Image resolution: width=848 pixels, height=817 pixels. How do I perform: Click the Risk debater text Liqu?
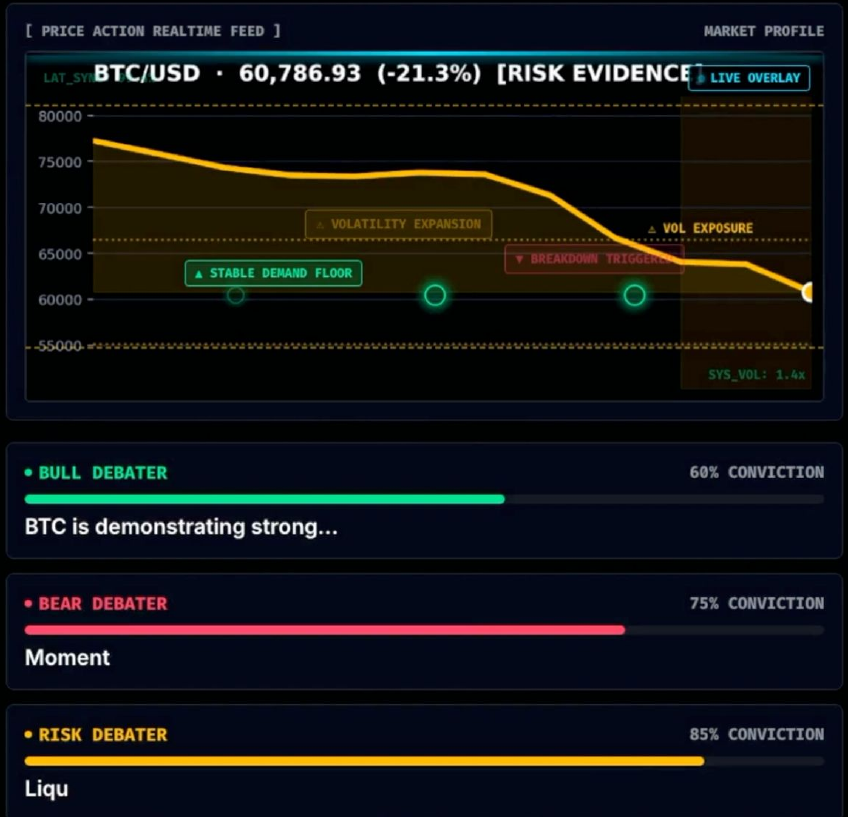pyautogui.click(x=47, y=789)
